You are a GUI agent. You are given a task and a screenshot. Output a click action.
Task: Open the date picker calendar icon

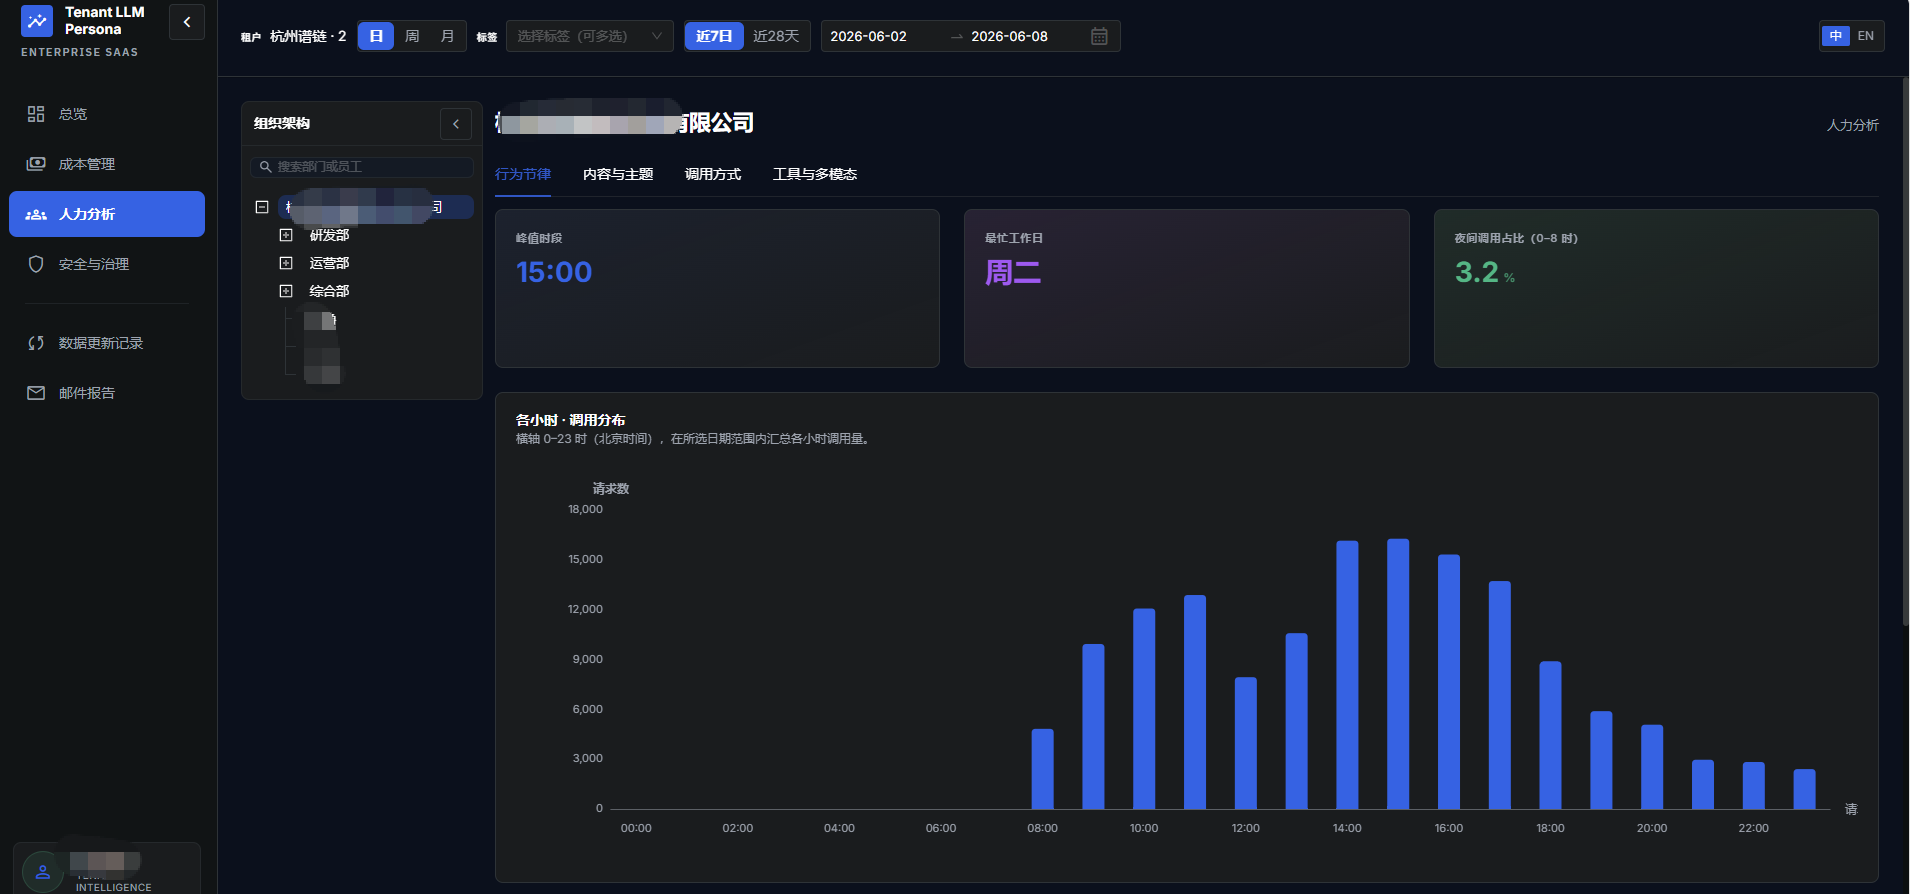[1099, 36]
